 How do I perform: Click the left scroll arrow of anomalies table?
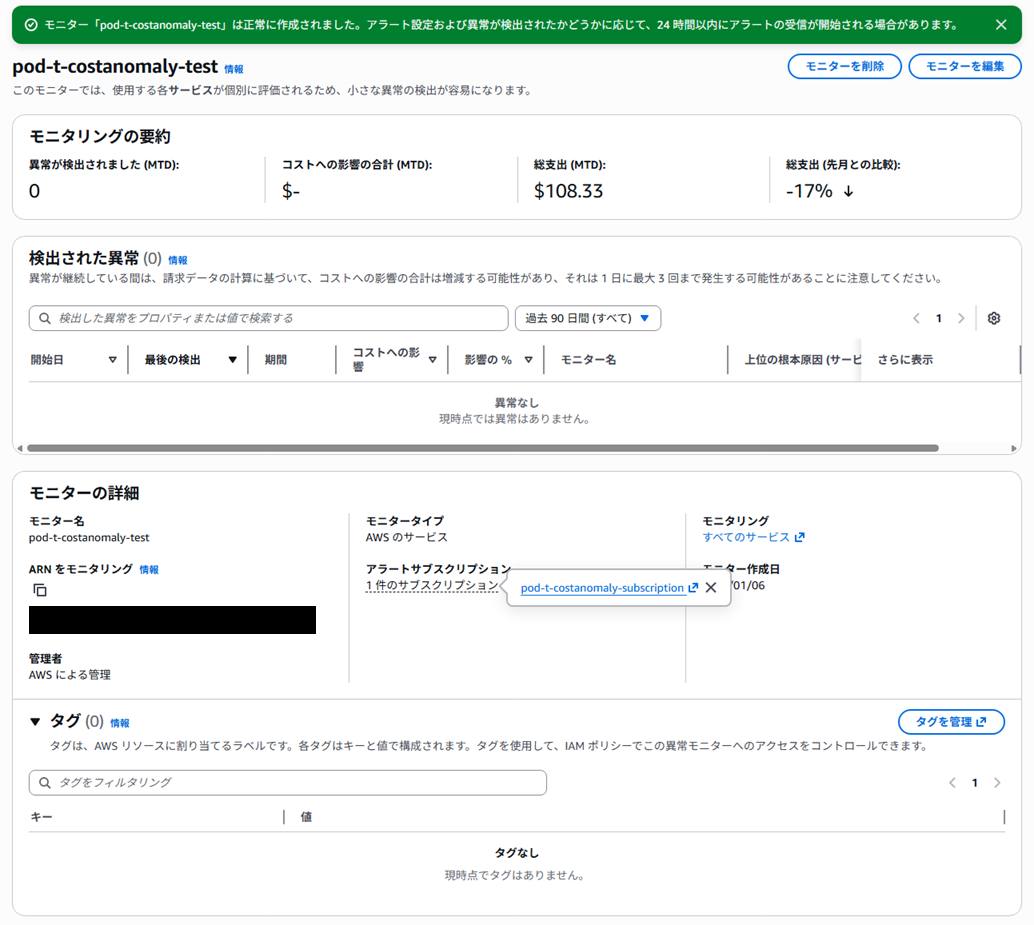coord(20,448)
